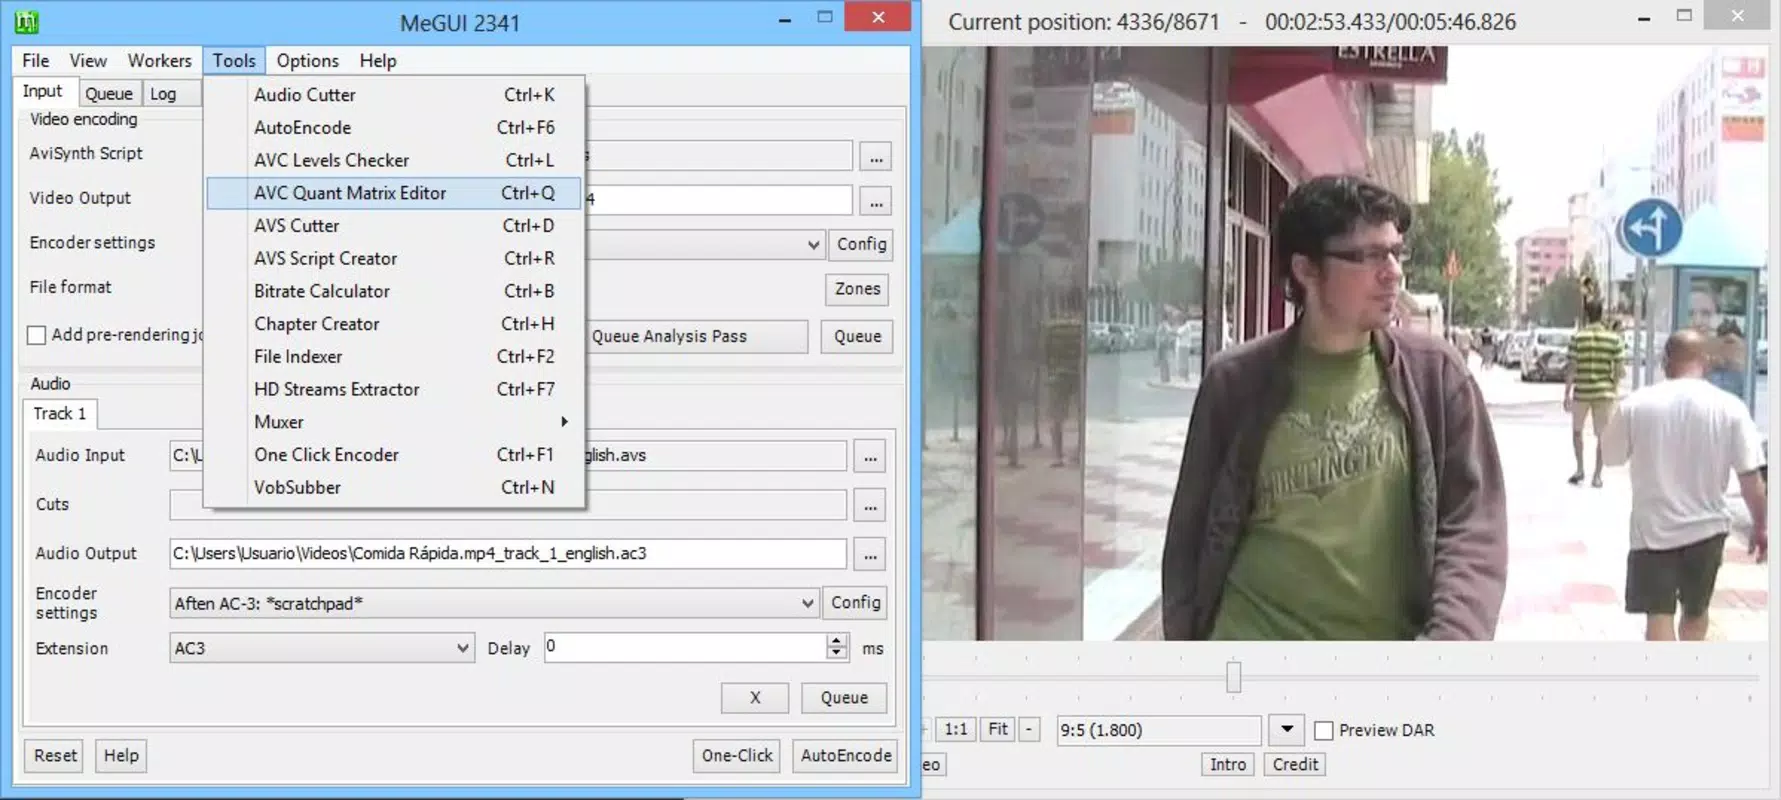Select Audio Cutter from Tools menu
The height and width of the screenshot is (800, 1781).
tap(393, 94)
